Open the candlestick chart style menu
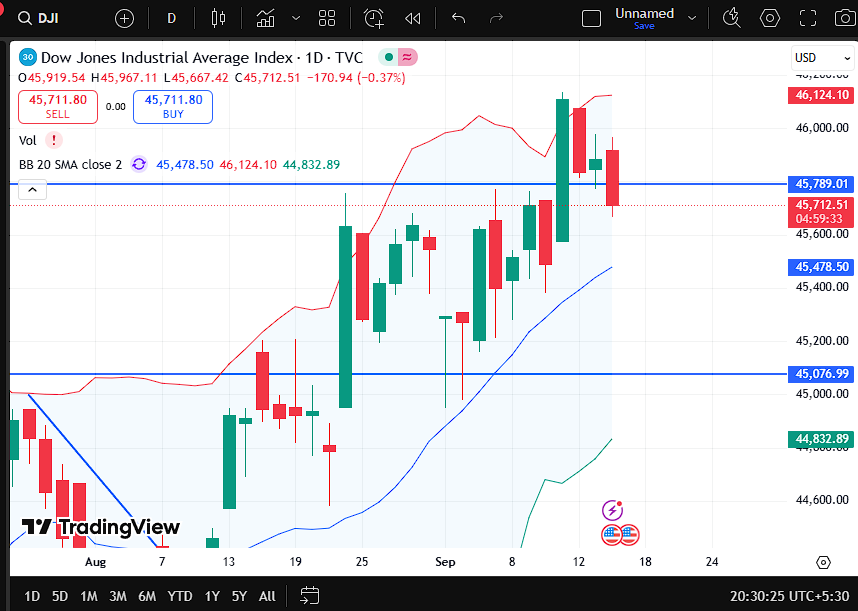The width and height of the screenshot is (858, 611). [x=219, y=18]
